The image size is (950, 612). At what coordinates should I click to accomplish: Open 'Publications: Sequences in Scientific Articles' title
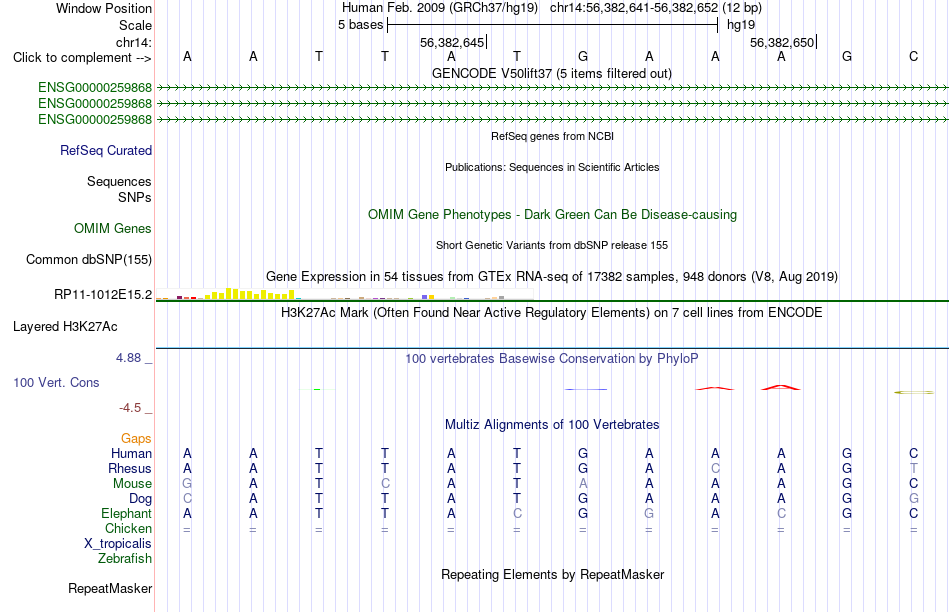pyautogui.click(x=552, y=167)
